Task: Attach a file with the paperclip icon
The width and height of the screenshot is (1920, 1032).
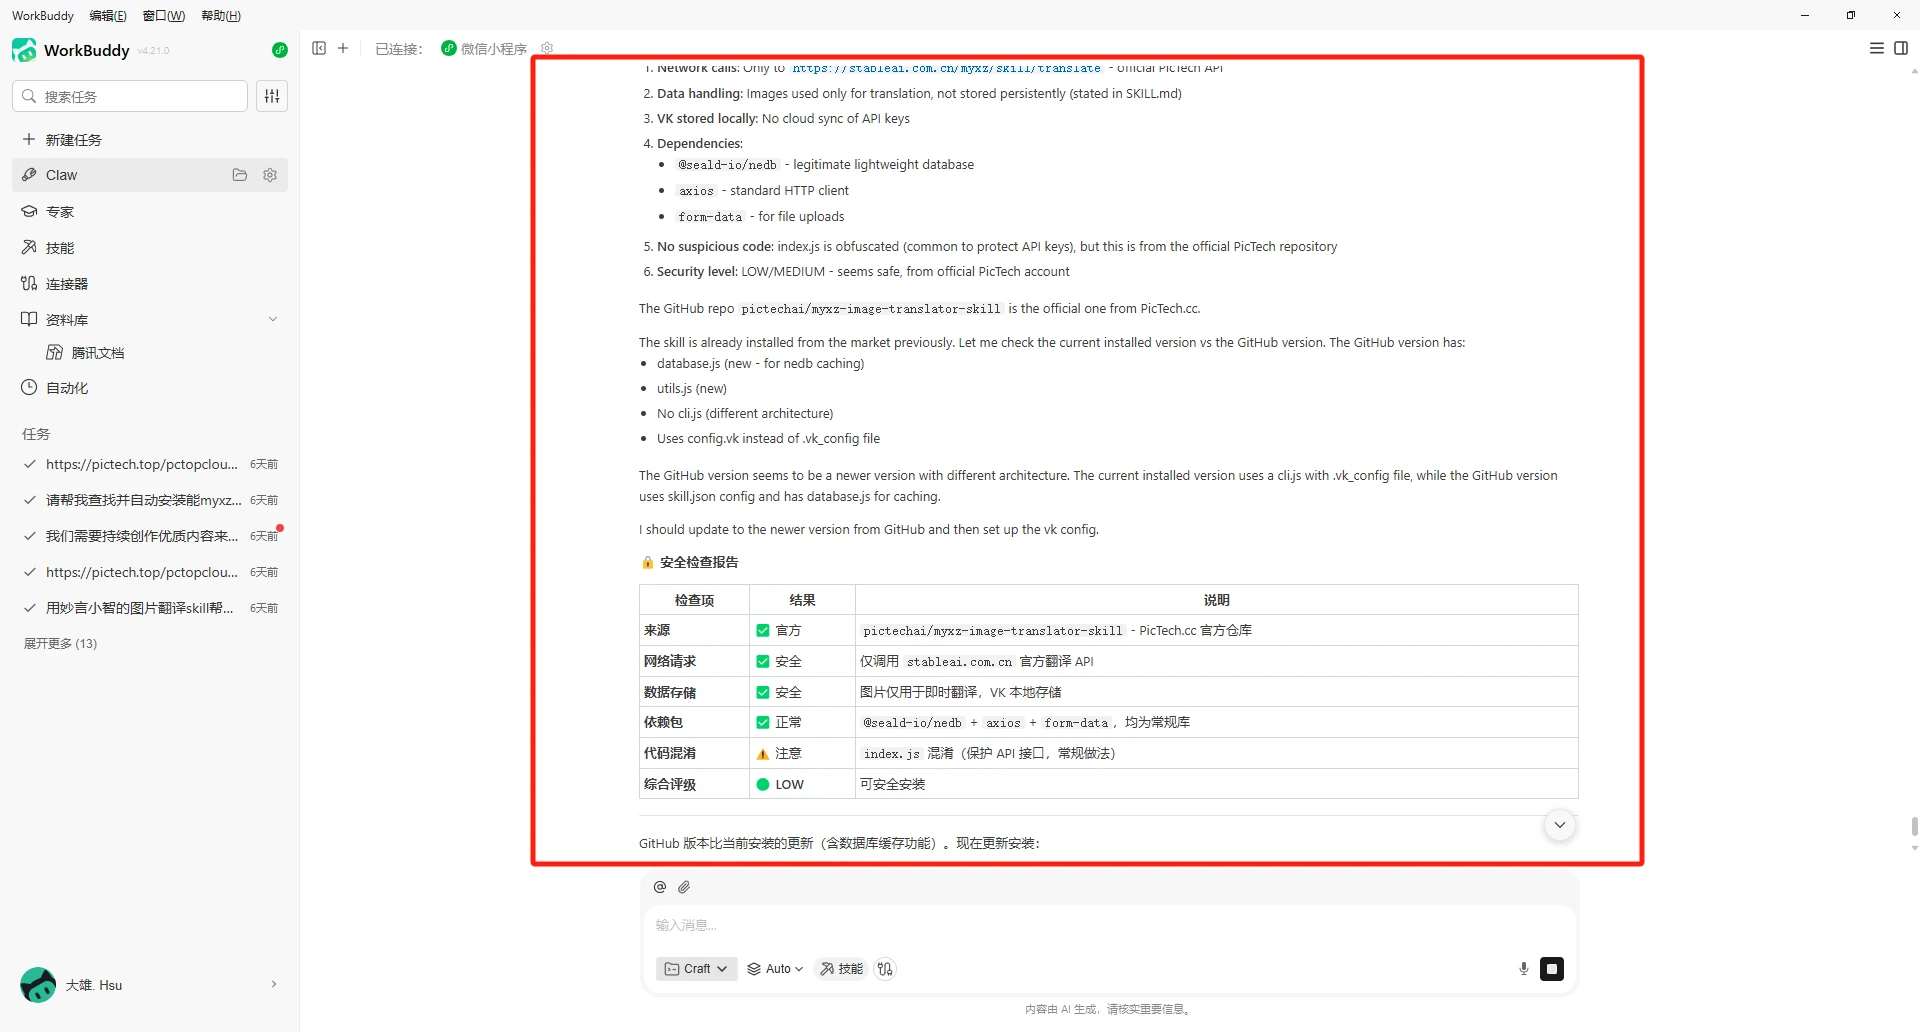Action: point(684,887)
